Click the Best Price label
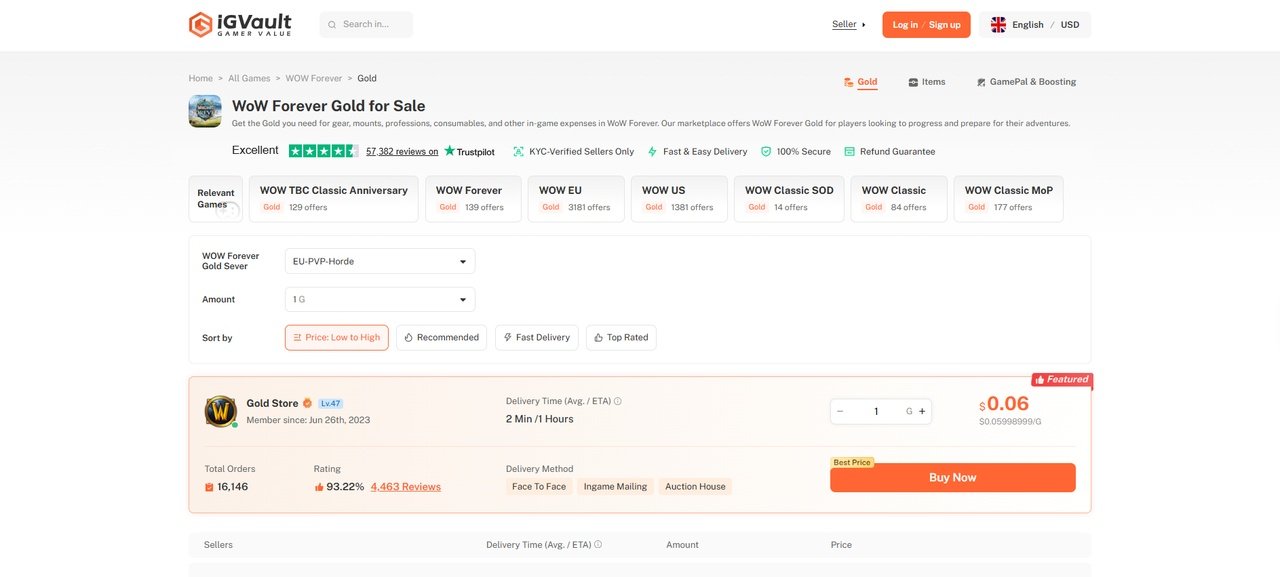This screenshot has height=577, width=1280. click(x=852, y=463)
